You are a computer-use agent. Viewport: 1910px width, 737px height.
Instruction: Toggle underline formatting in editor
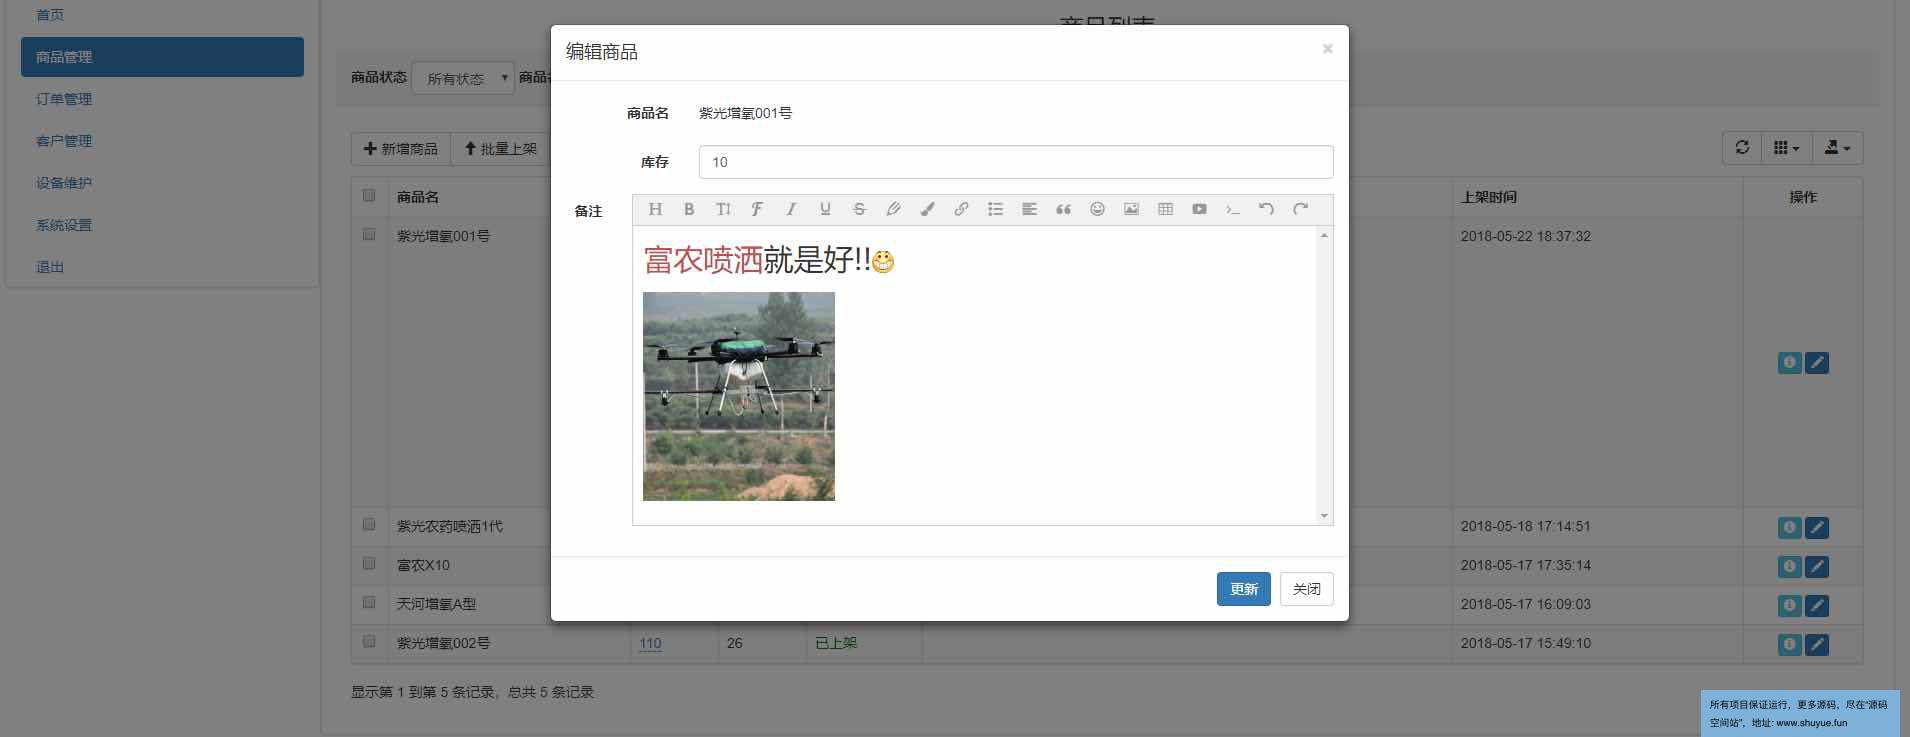pos(825,209)
